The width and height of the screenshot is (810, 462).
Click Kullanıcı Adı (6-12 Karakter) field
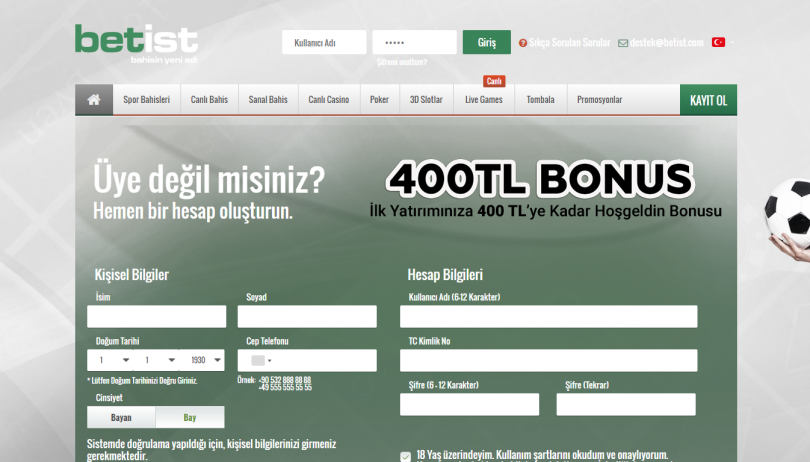pyautogui.click(x=549, y=316)
